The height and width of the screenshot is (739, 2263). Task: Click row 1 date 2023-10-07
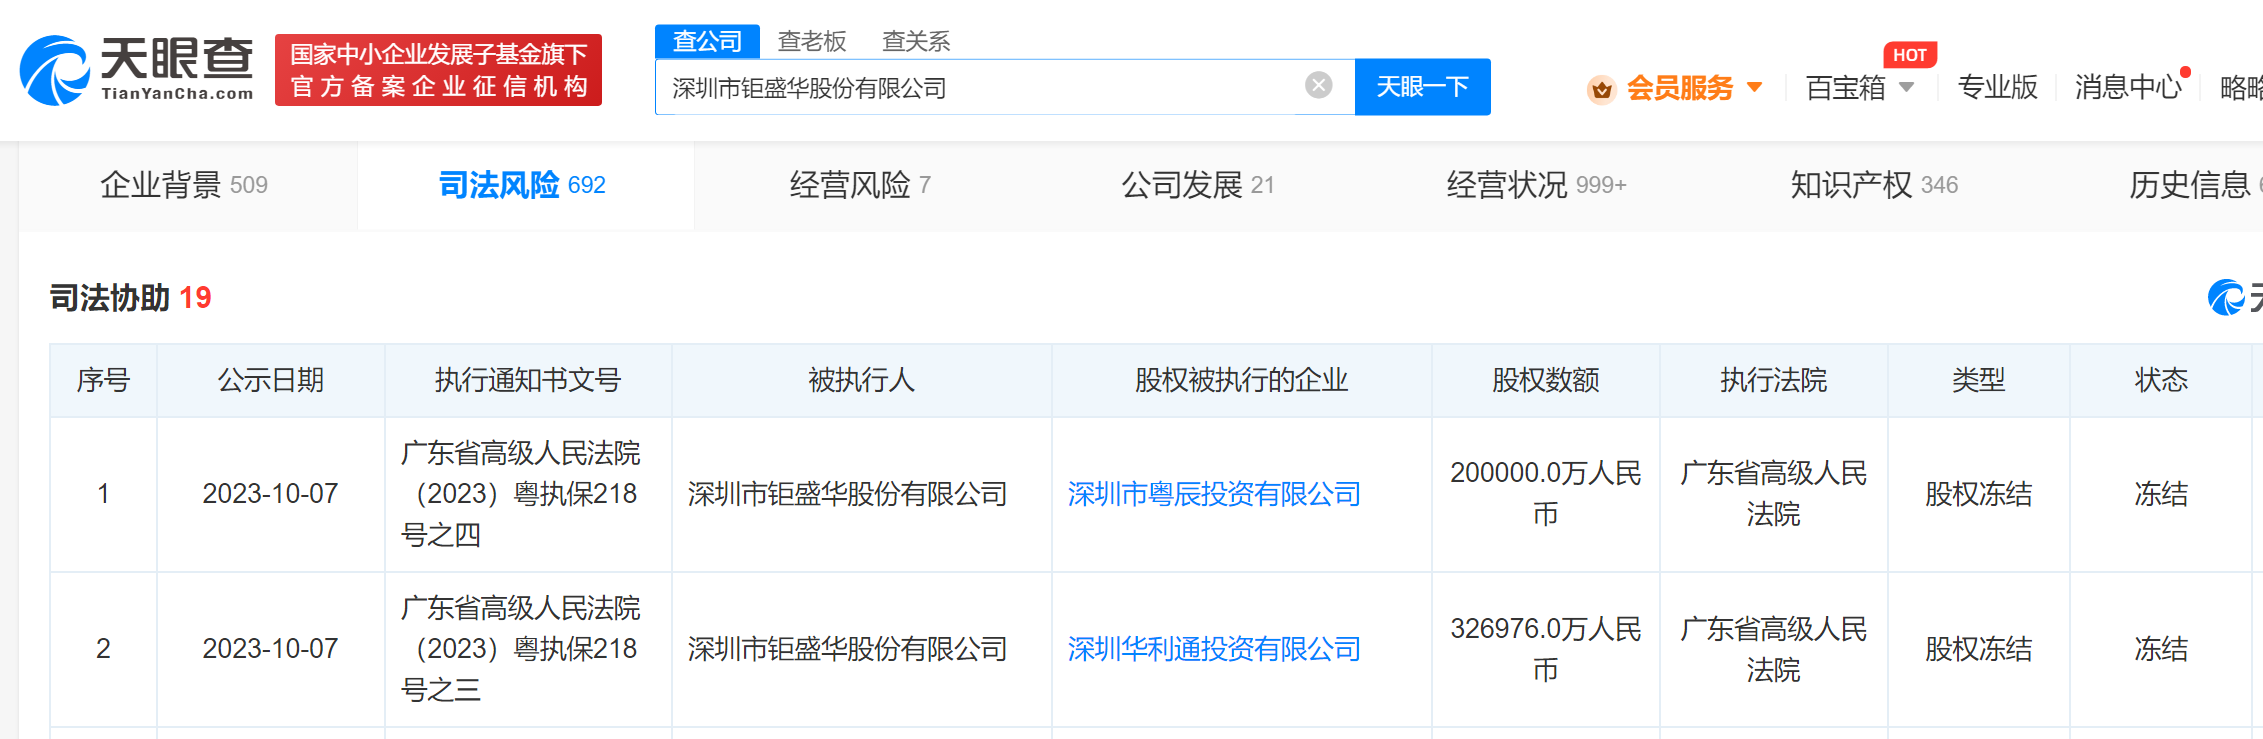(270, 494)
